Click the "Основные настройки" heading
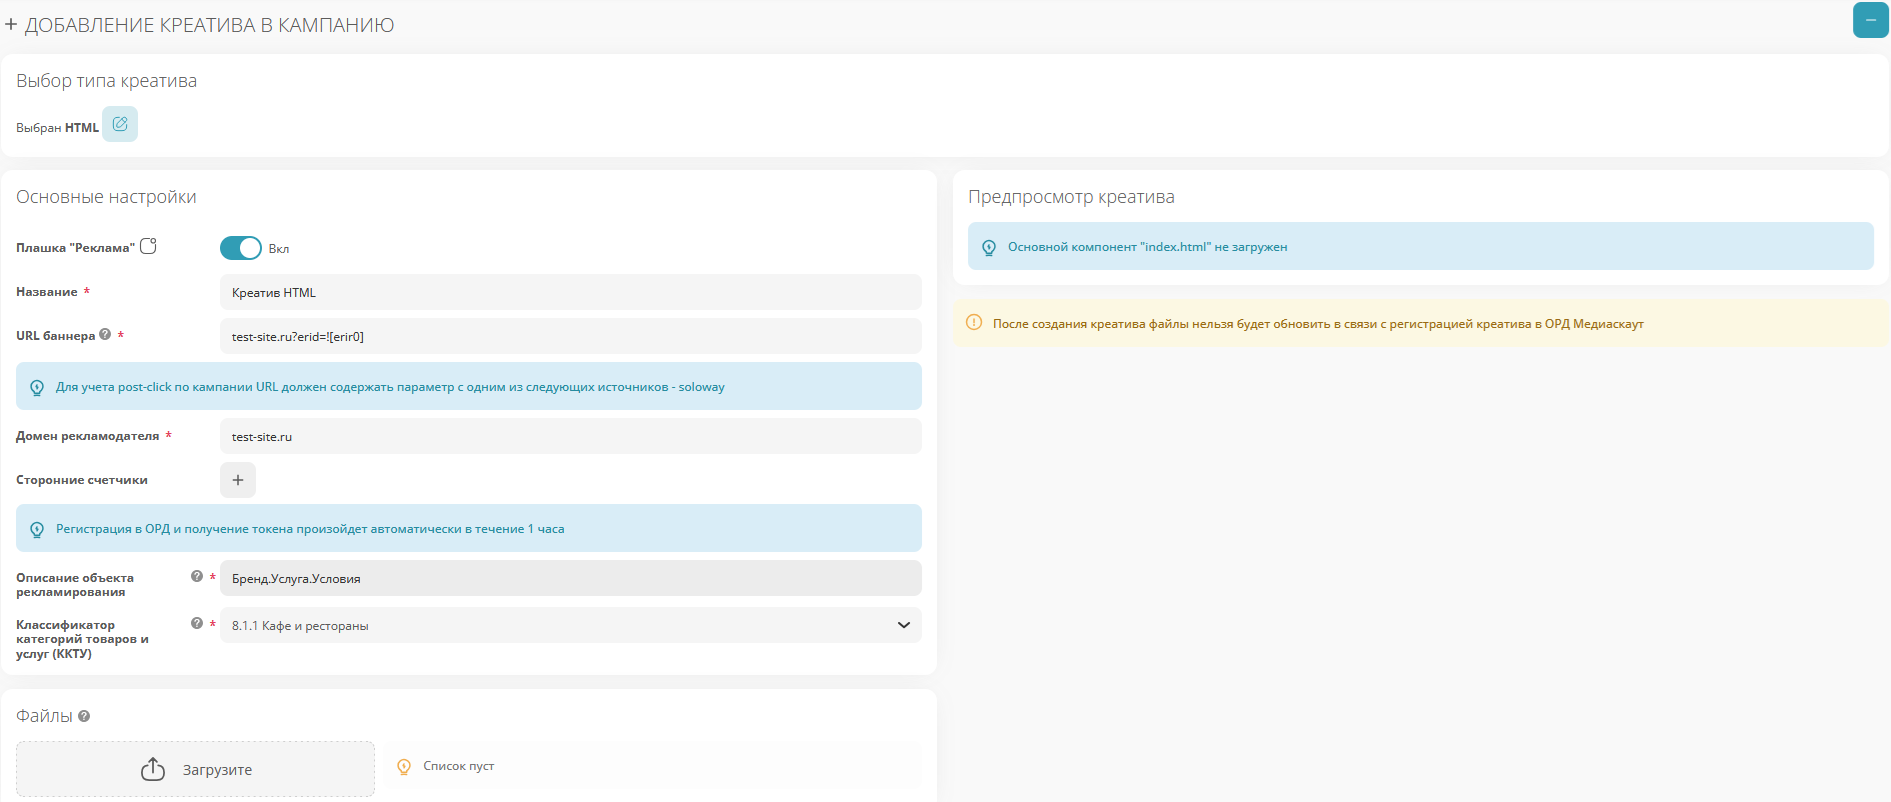 106,197
